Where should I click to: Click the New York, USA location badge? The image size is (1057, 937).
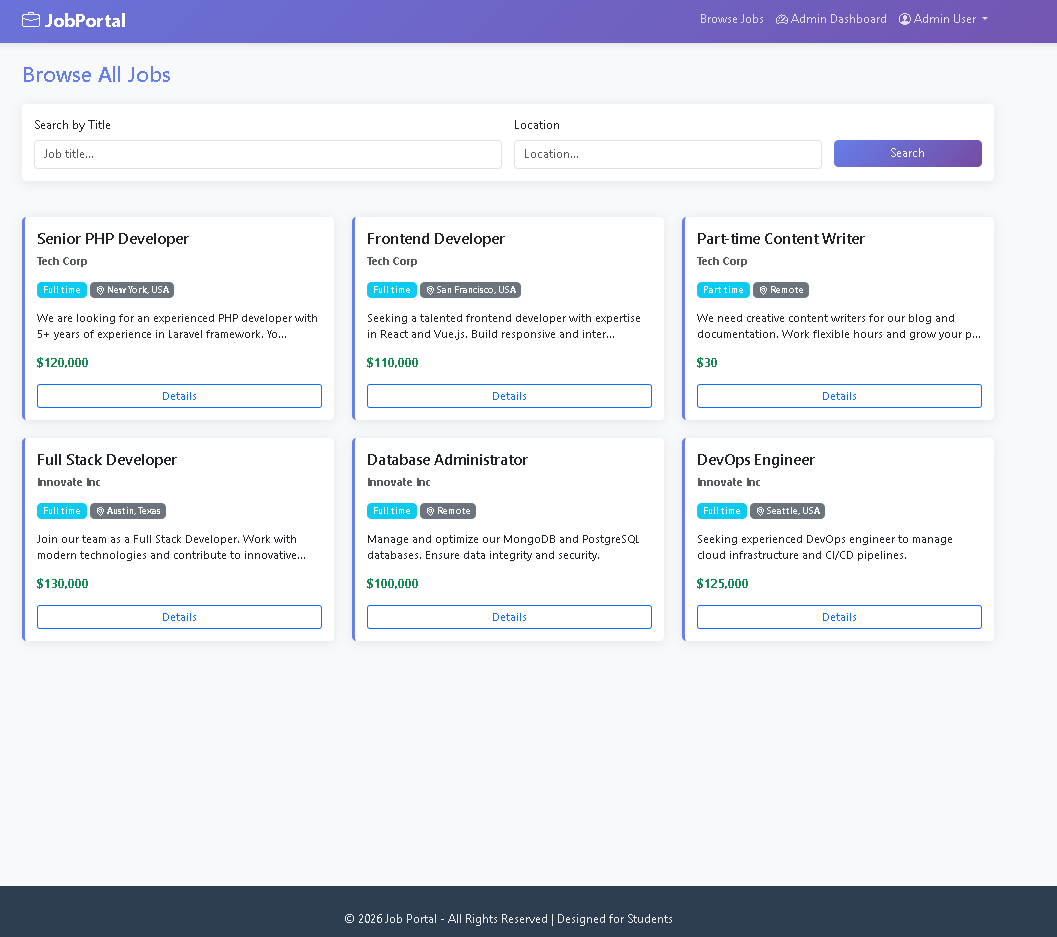[x=132, y=290]
